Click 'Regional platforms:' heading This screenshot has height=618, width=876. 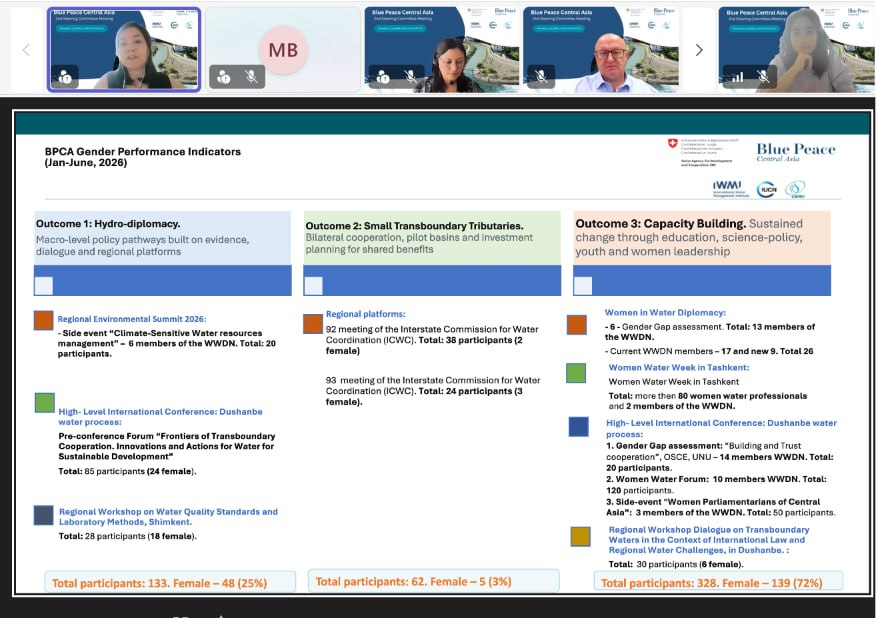[365, 314]
